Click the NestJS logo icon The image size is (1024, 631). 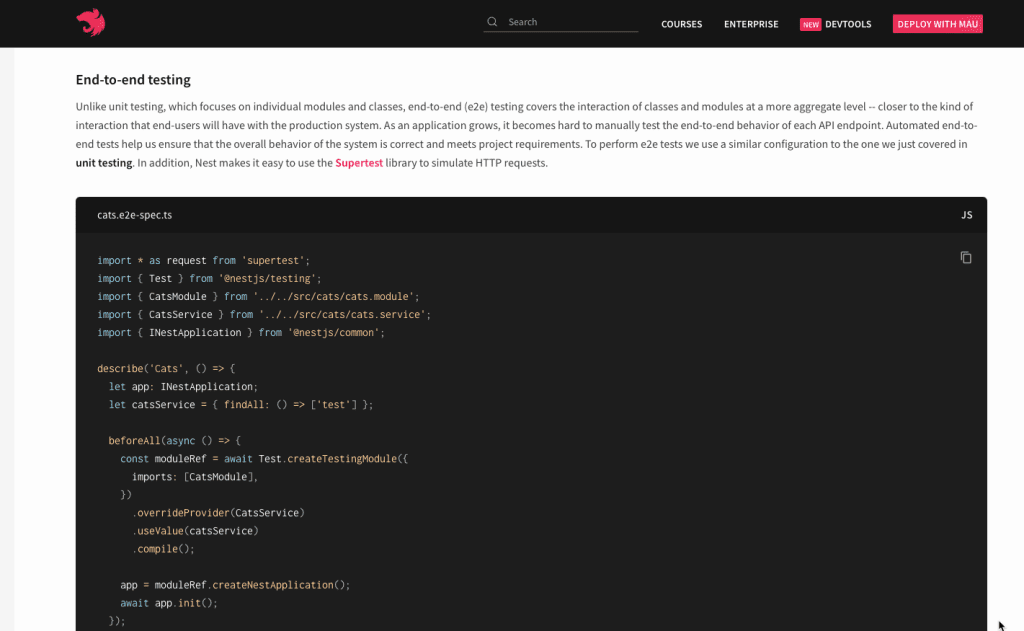tap(91, 23)
